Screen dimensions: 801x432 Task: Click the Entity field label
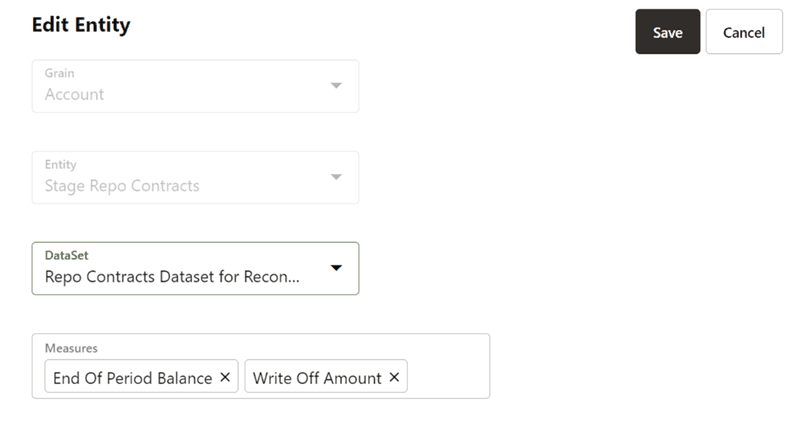click(61, 164)
